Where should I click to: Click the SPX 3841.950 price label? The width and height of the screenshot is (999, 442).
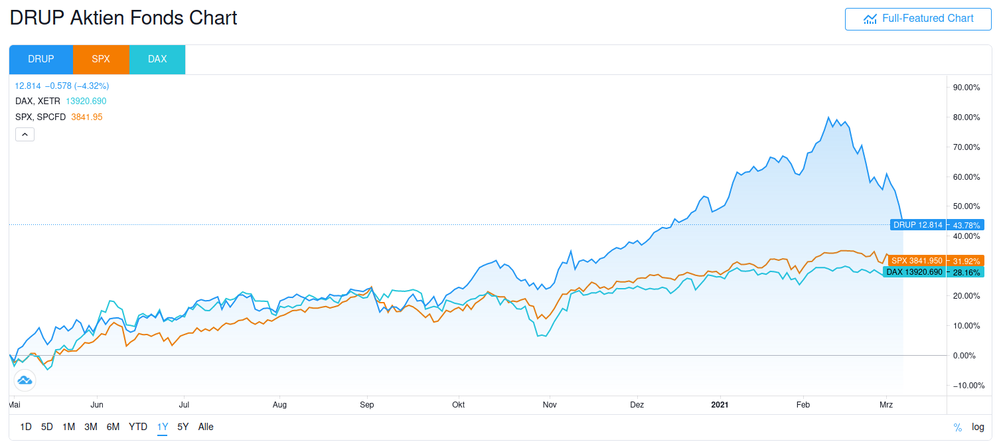(915, 260)
